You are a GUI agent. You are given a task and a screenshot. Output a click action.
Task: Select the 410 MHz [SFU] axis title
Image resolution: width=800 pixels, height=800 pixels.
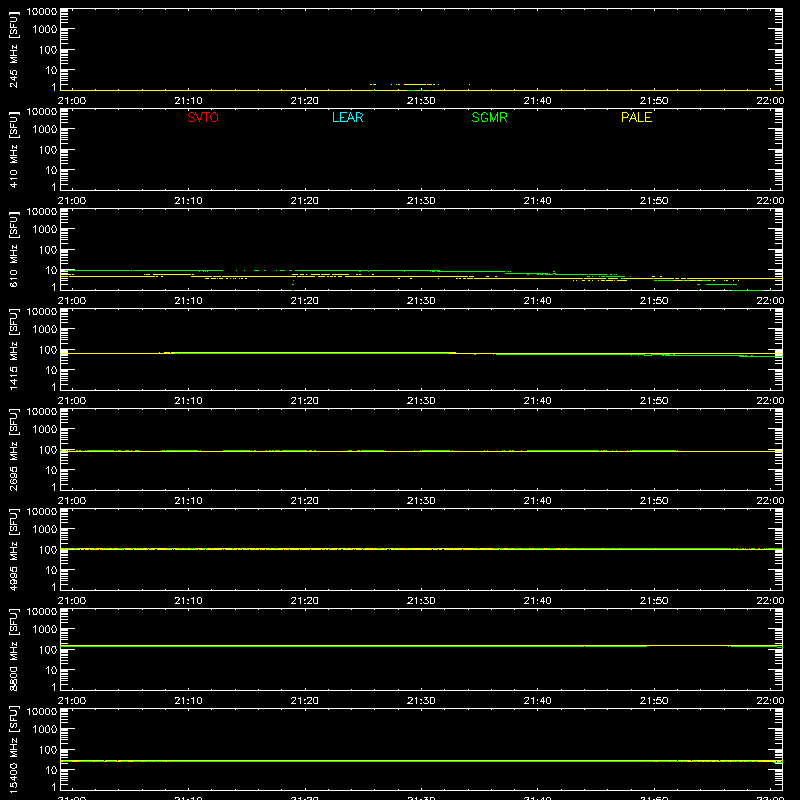14,149
